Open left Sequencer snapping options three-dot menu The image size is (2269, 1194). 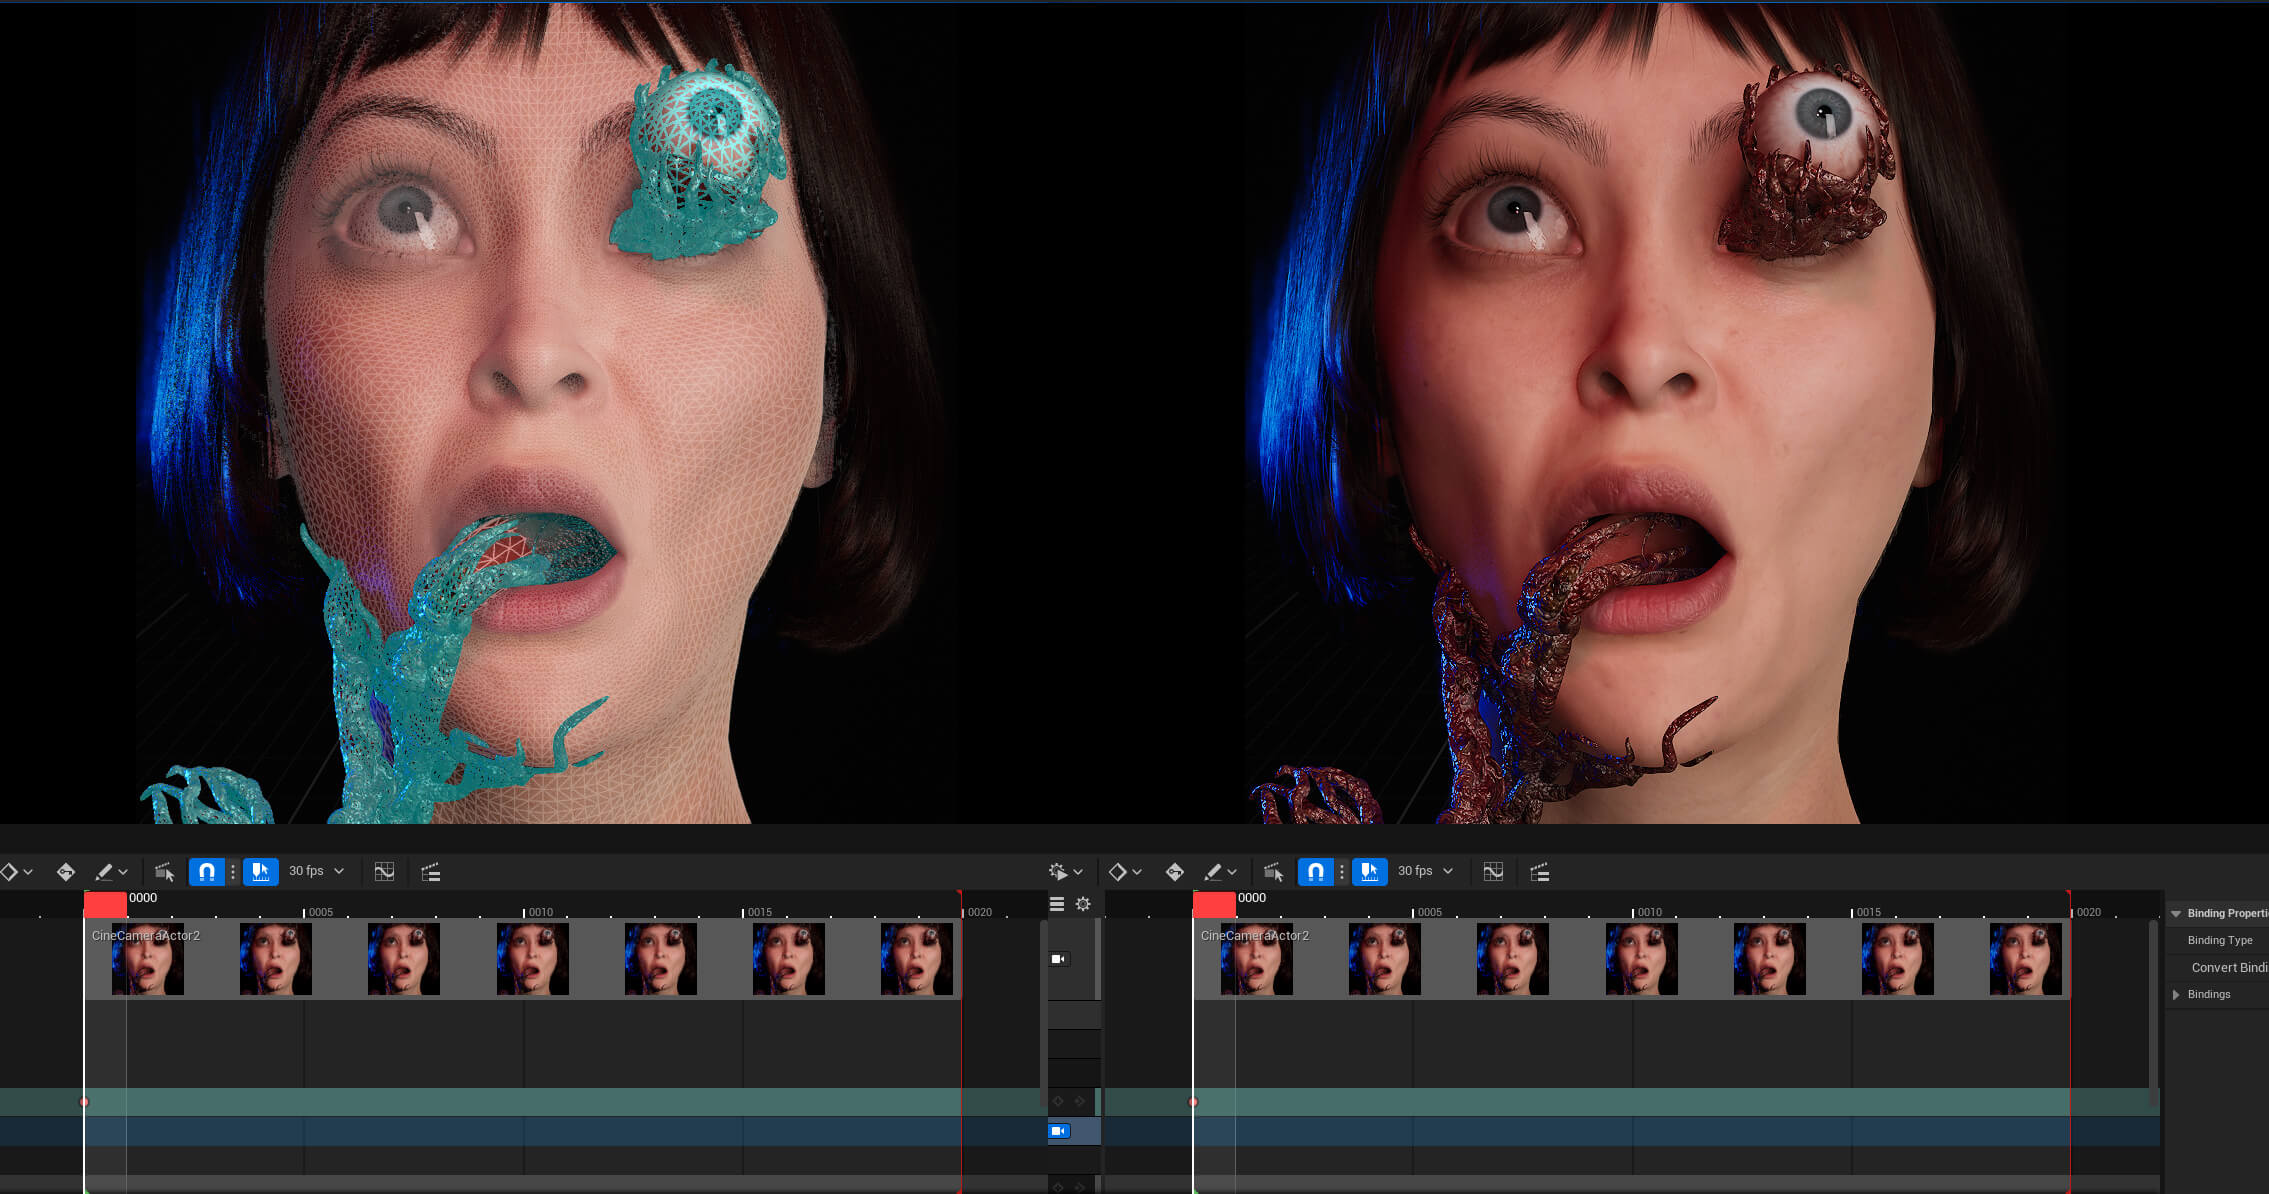[233, 872]
